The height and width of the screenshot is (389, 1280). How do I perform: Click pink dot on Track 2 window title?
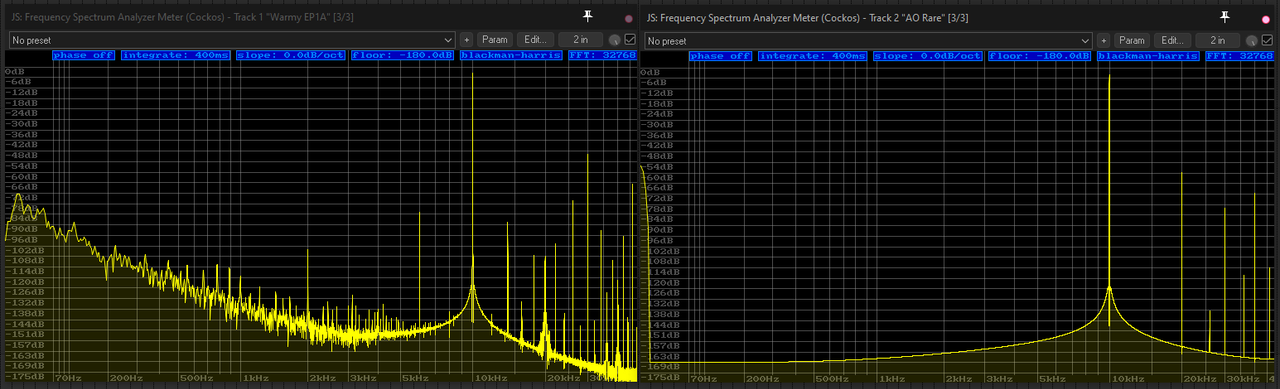tap(1265, 19)
